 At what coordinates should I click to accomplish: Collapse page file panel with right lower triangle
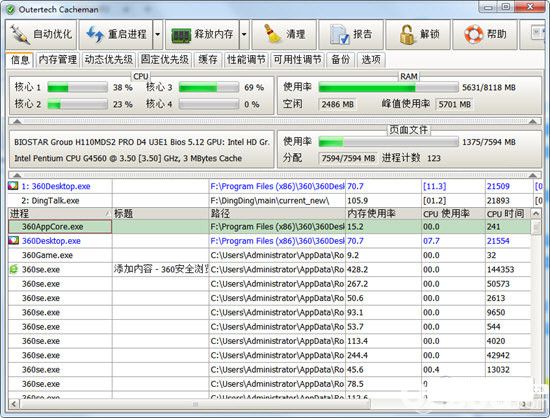(x=532, y=175)
